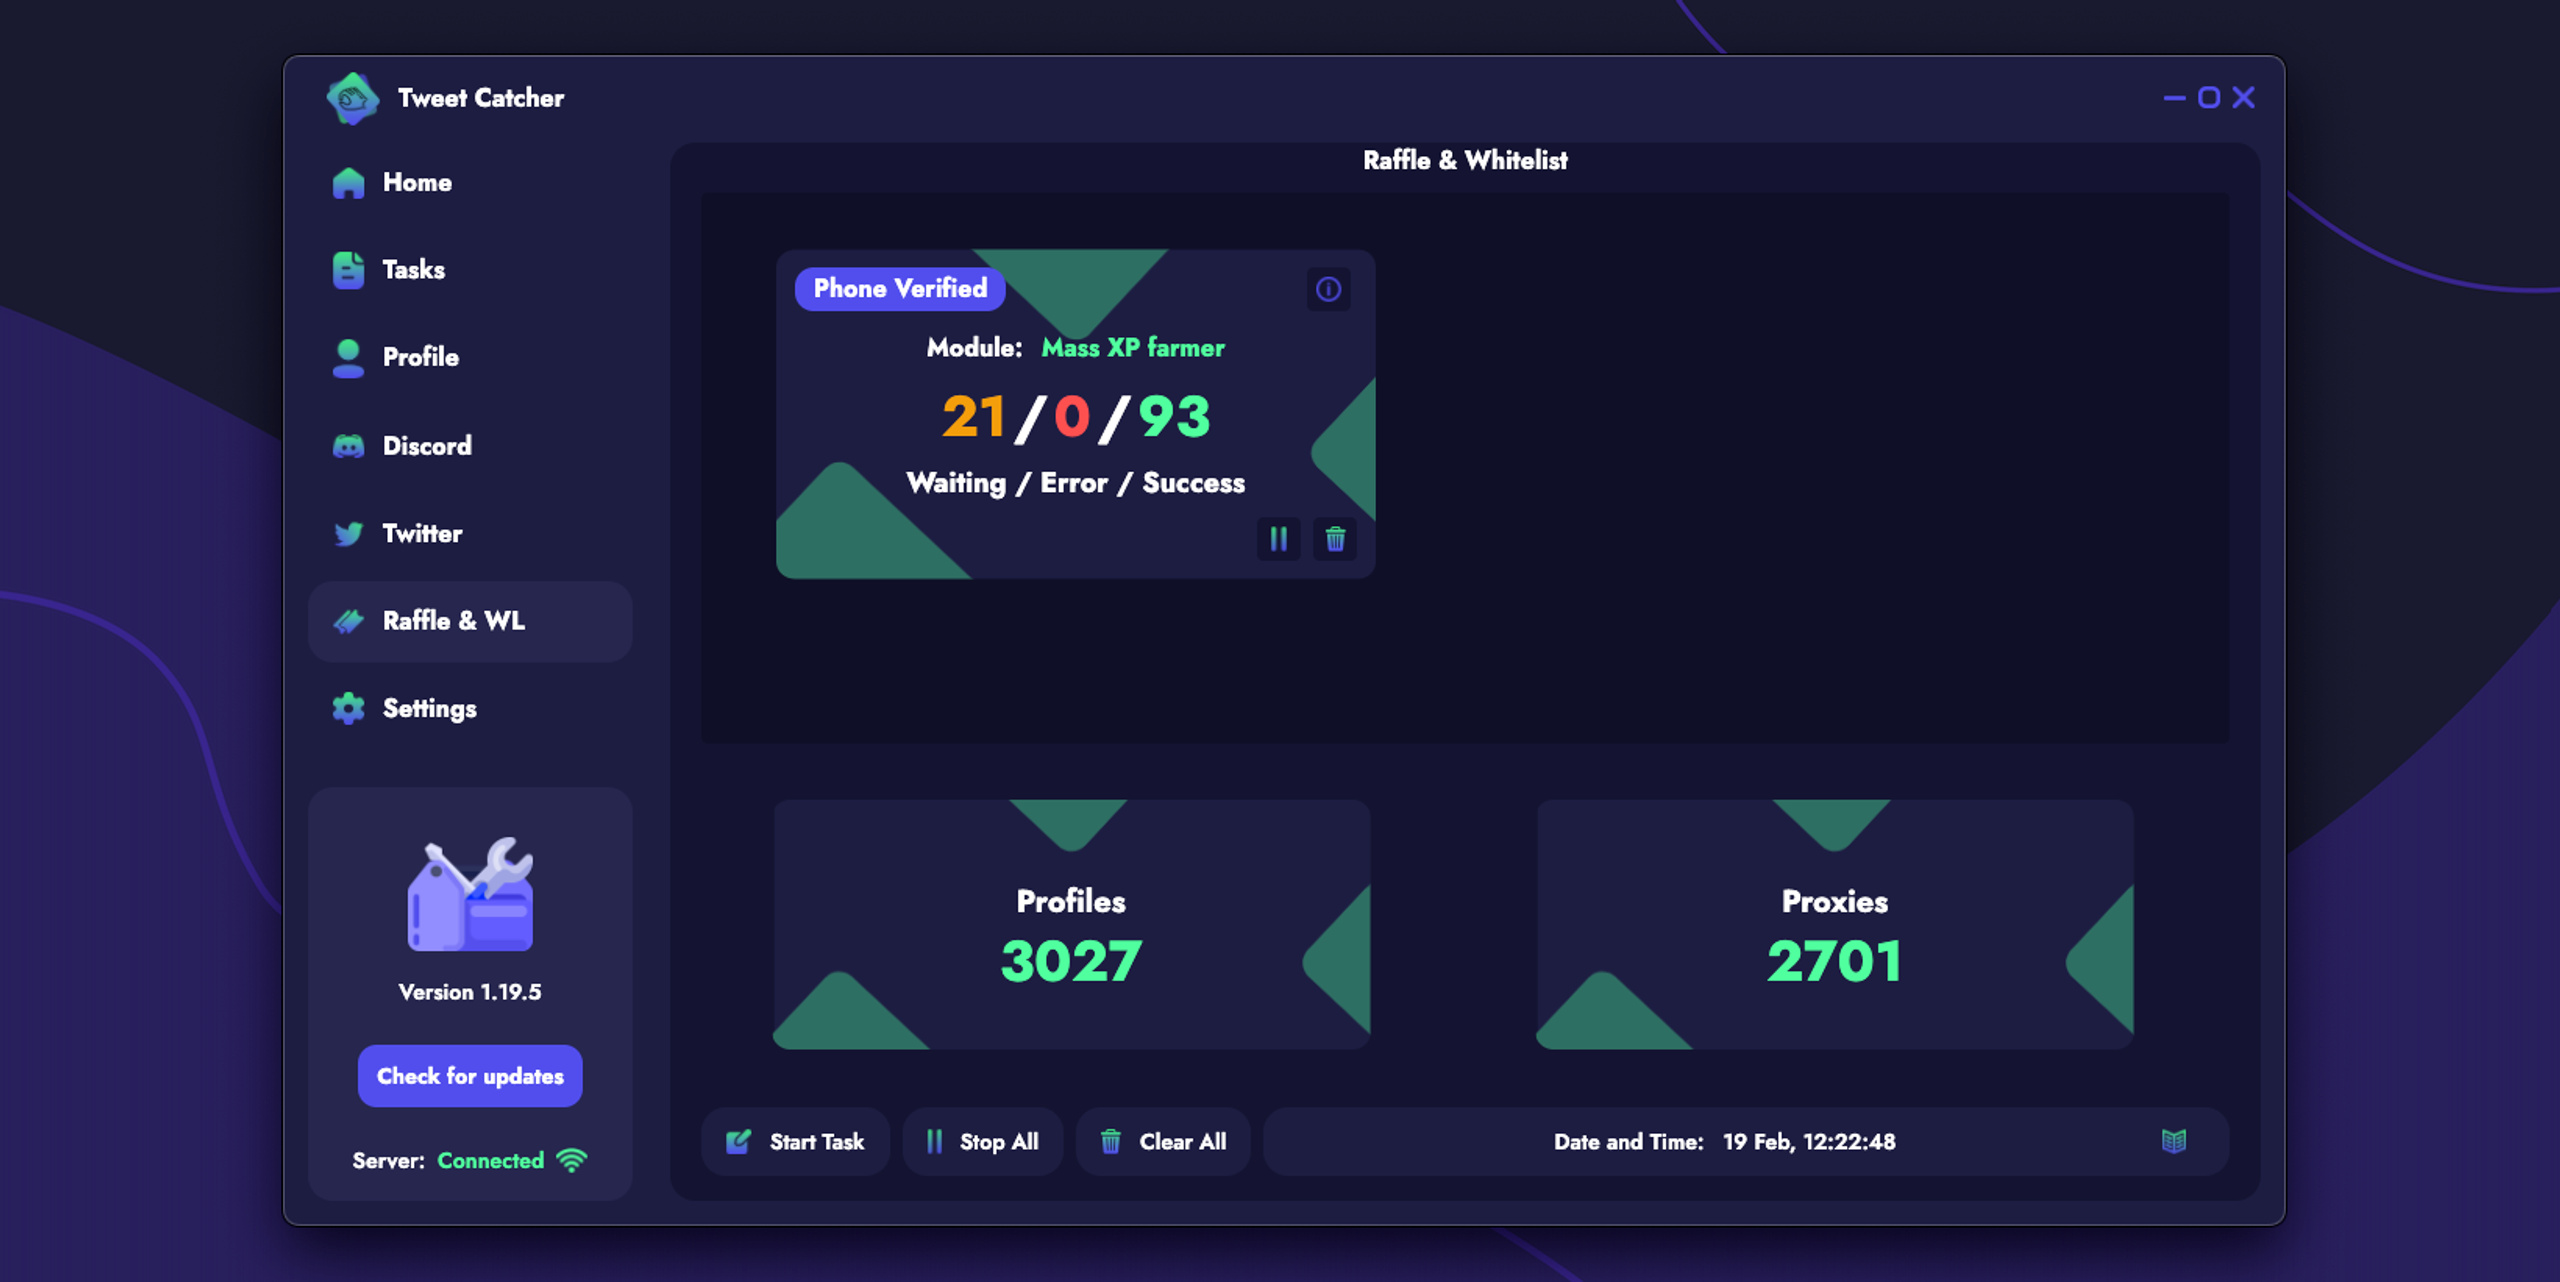Select the Raffle & WL menu item
The image size is (2560, 1282).
click(x=470, y=621)
